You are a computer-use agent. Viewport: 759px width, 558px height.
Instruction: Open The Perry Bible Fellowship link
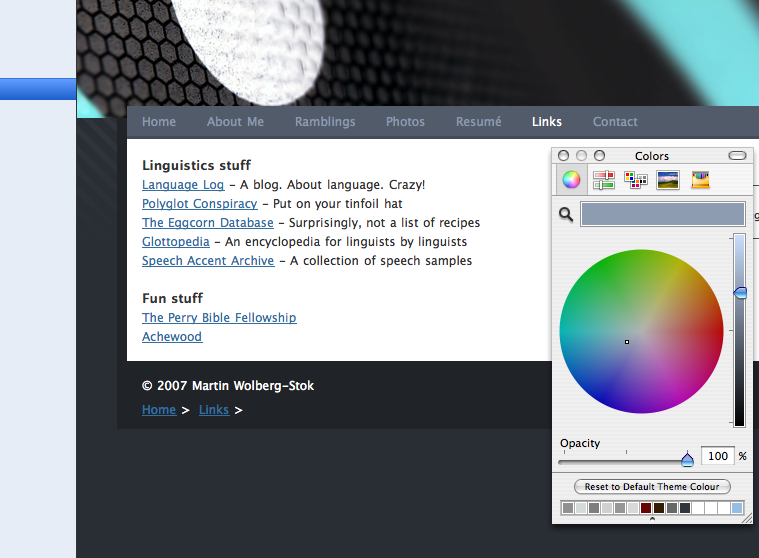[219, 317]
